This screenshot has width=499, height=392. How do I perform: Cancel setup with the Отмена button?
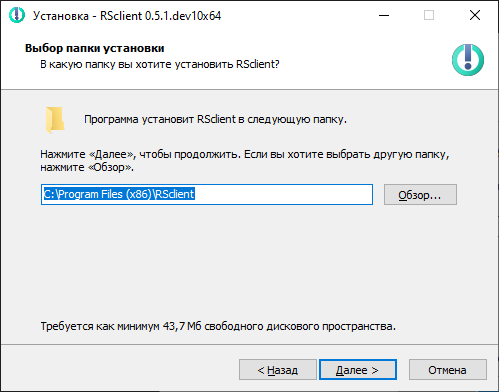(x=448, y=370)
